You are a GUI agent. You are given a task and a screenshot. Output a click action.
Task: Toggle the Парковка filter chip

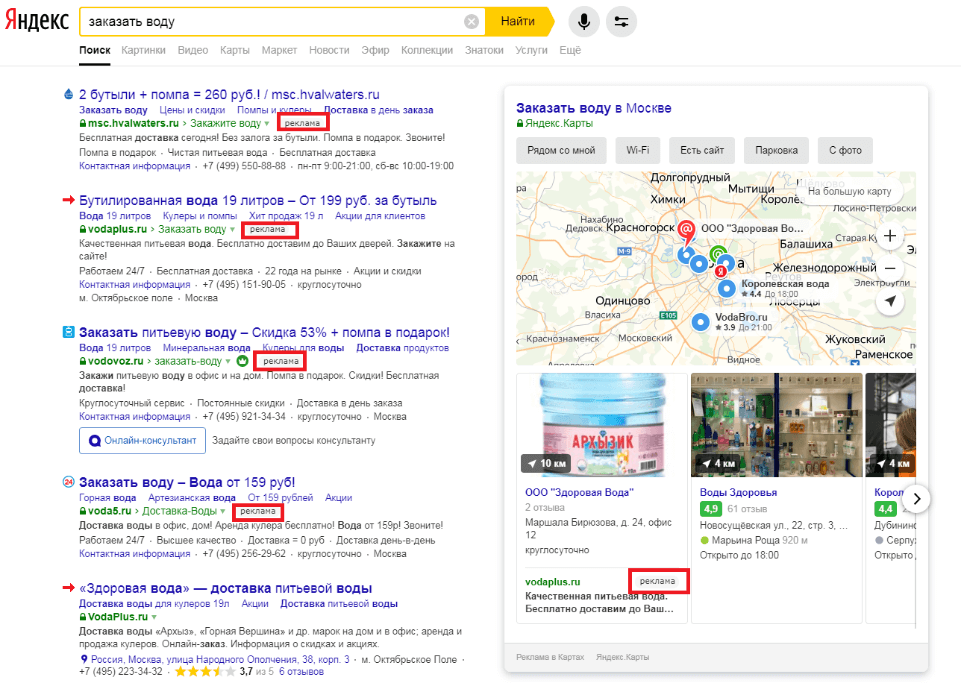[x=777, y=150]
